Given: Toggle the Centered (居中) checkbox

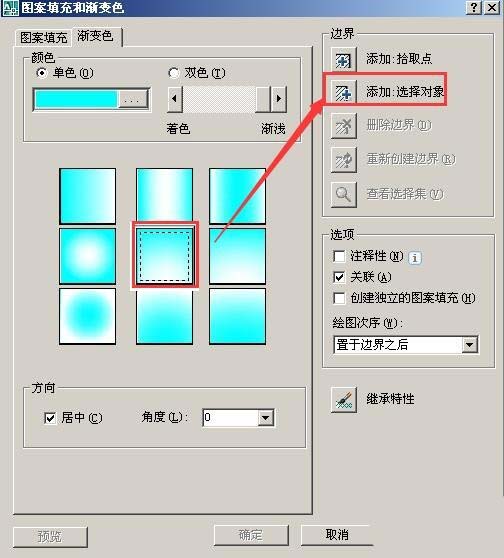Looking at the screenshot, I should [50, 418].
